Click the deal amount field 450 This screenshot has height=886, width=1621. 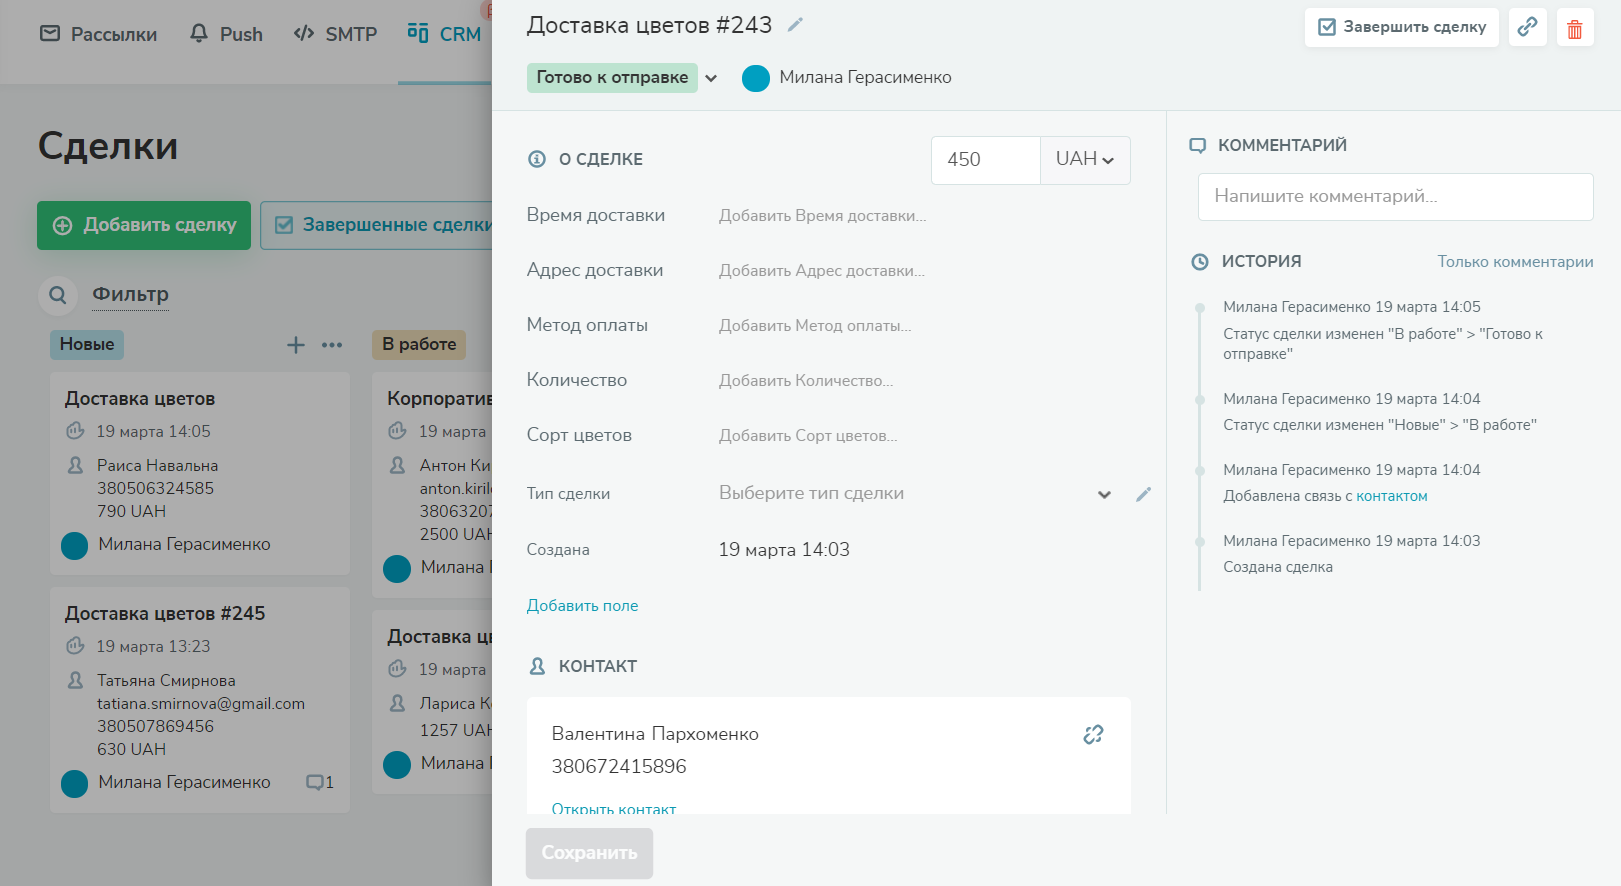pos(986,160)
